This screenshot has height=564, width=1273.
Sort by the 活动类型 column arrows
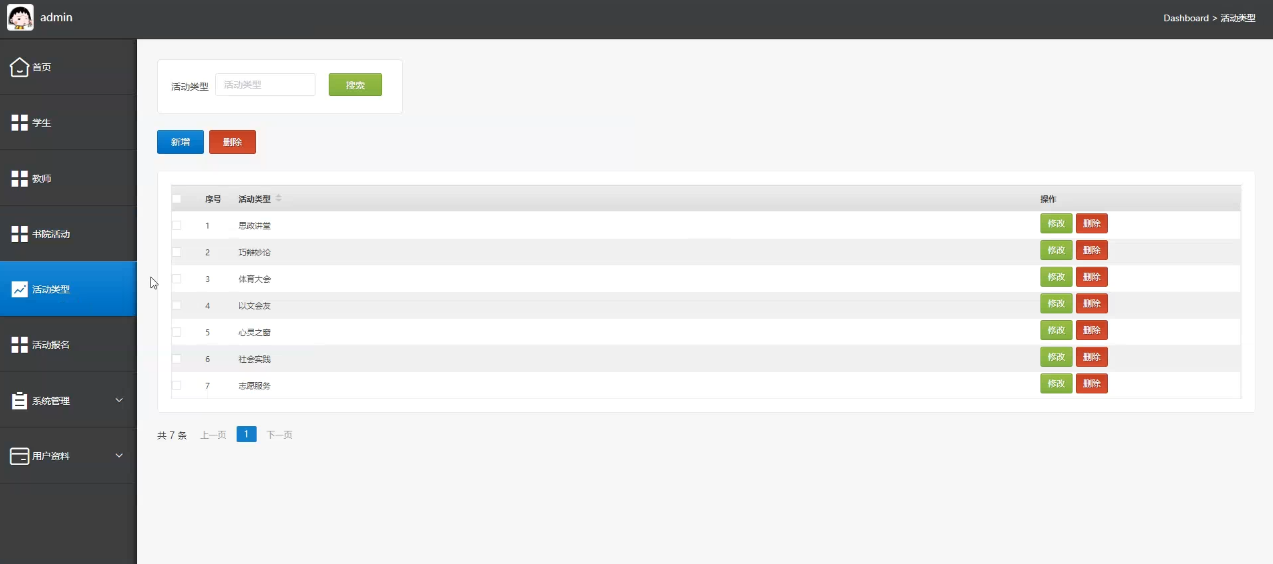tap(279, 199)
